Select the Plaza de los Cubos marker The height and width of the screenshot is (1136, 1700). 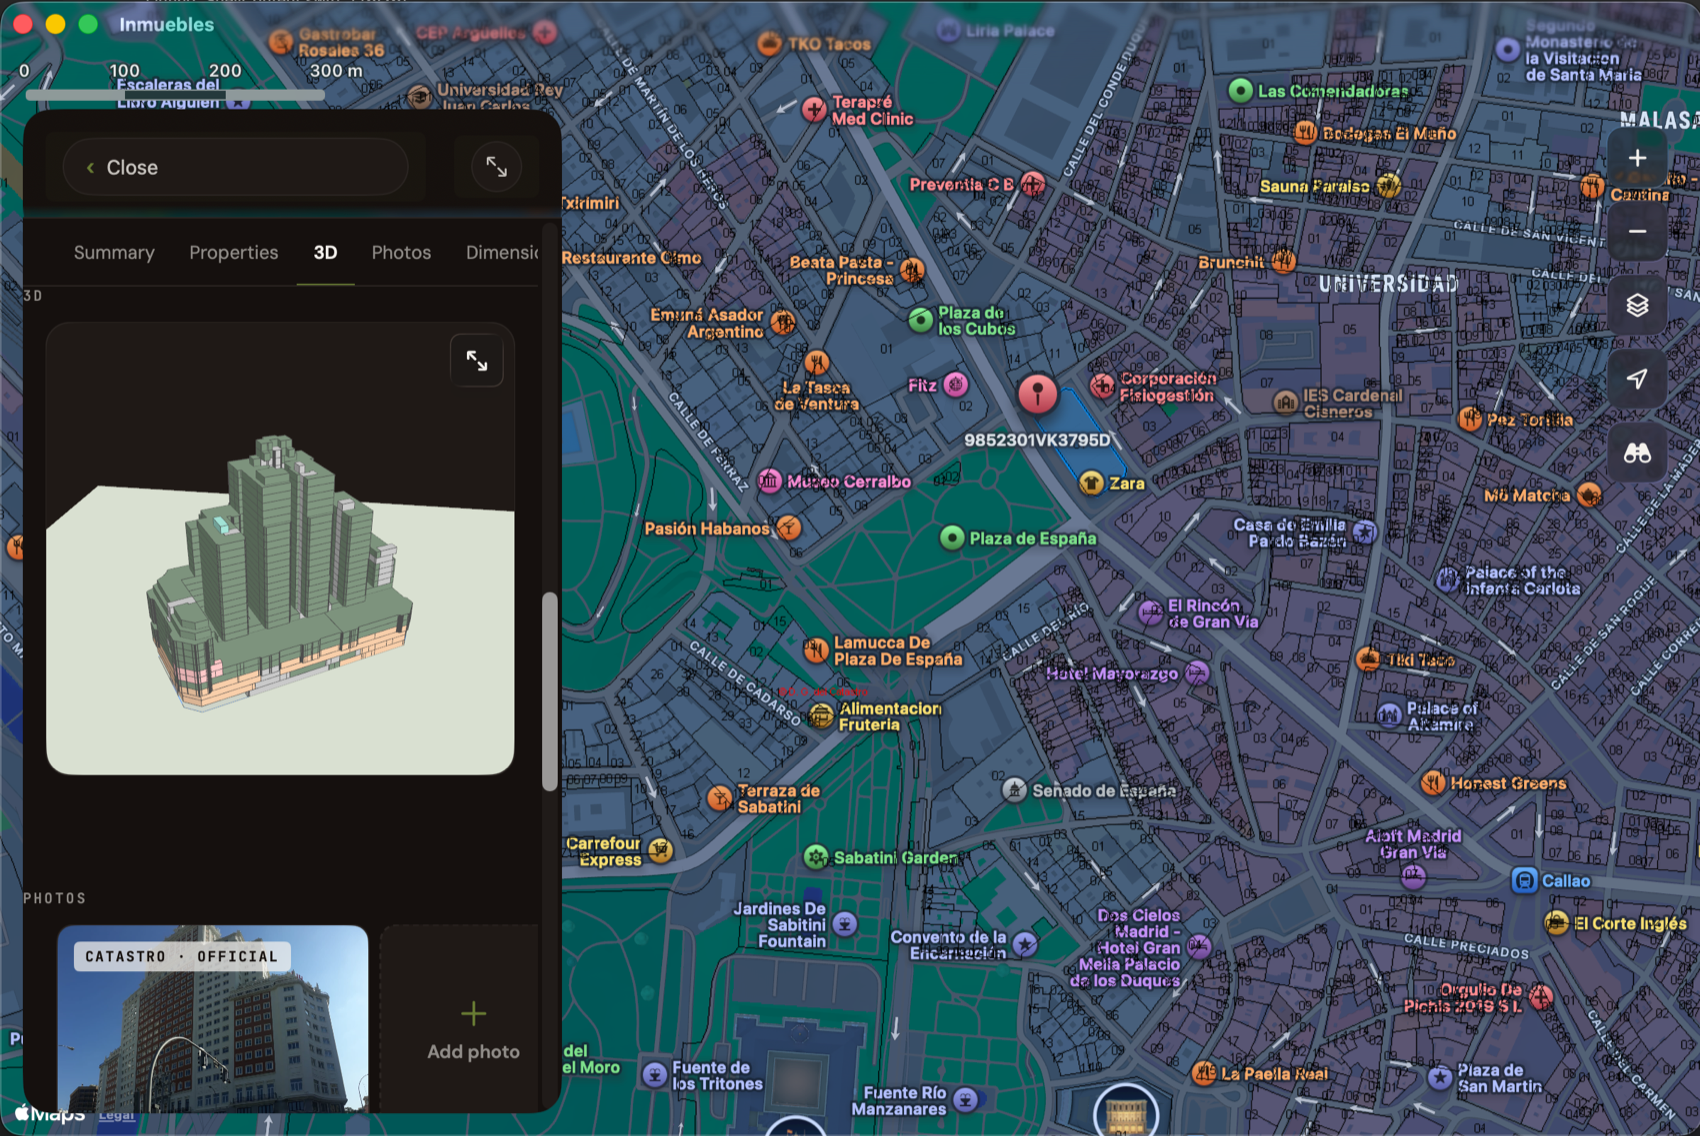point(920,320)
